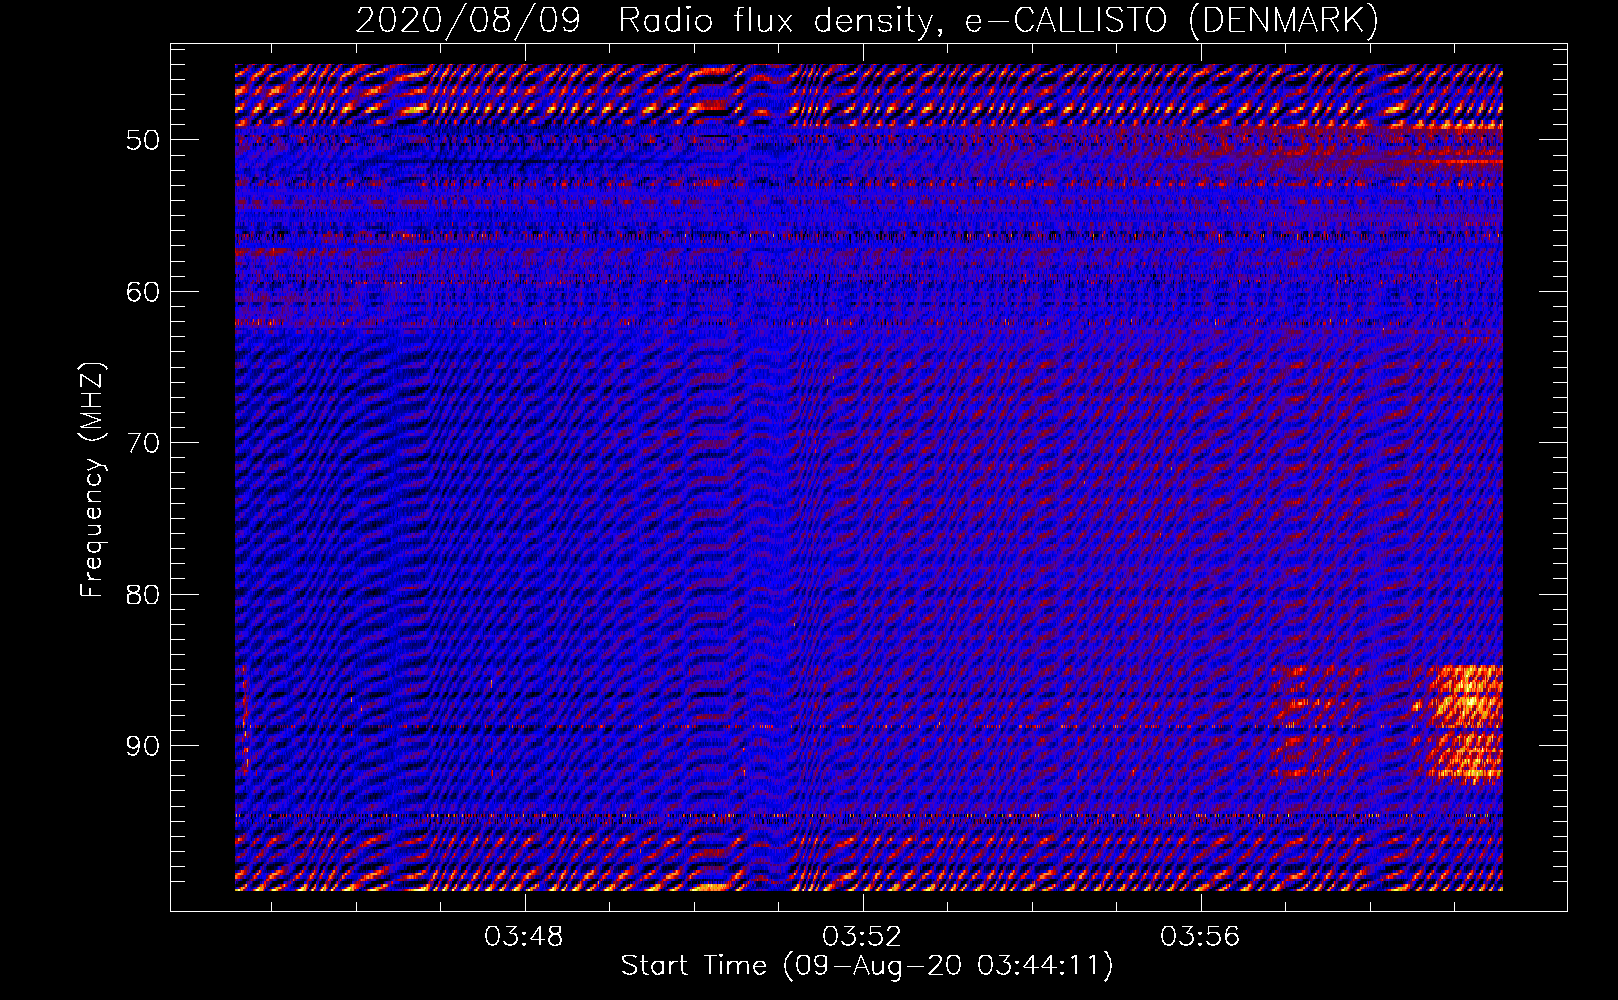Click the 03:56 time tick label

pos(1200,936)
